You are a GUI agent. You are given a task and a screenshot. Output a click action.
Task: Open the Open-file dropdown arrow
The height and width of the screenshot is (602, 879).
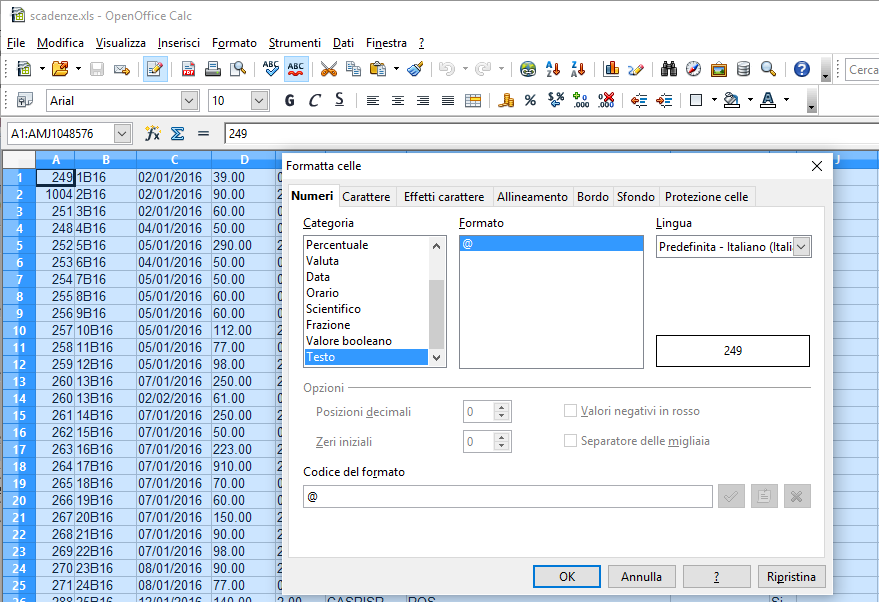78,69
